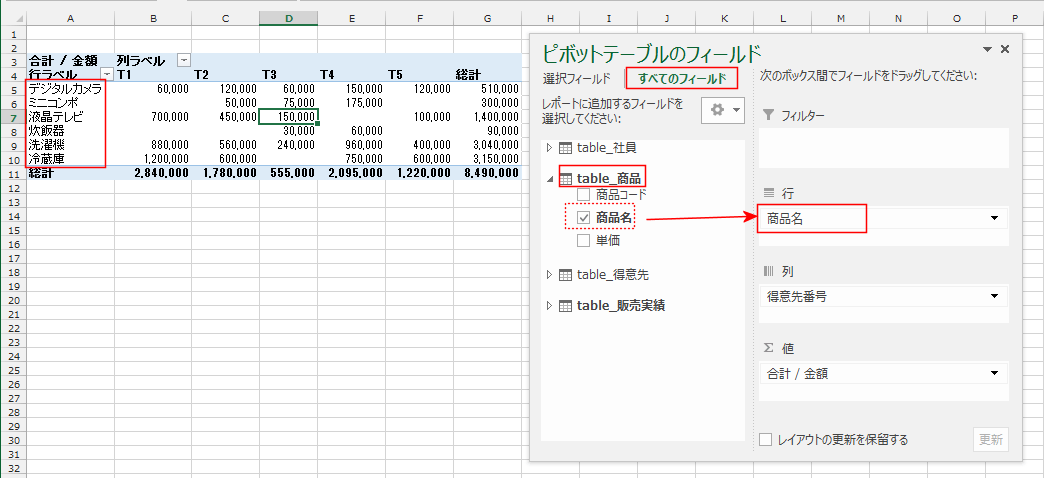Screen dimensions: 1044x478
Task: Select the table_社員 table icon
Action: 565,148
